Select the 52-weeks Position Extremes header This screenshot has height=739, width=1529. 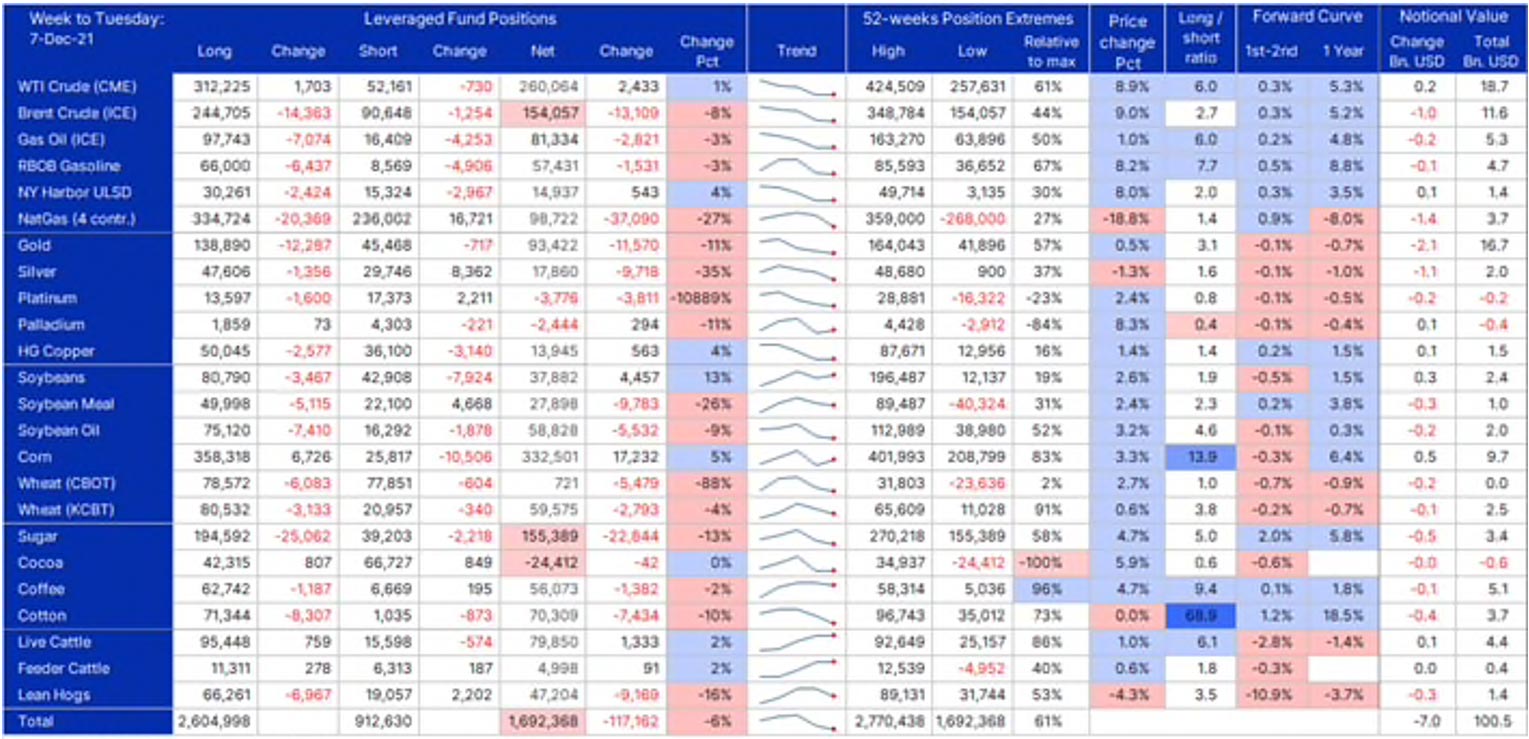coord(967,19)
